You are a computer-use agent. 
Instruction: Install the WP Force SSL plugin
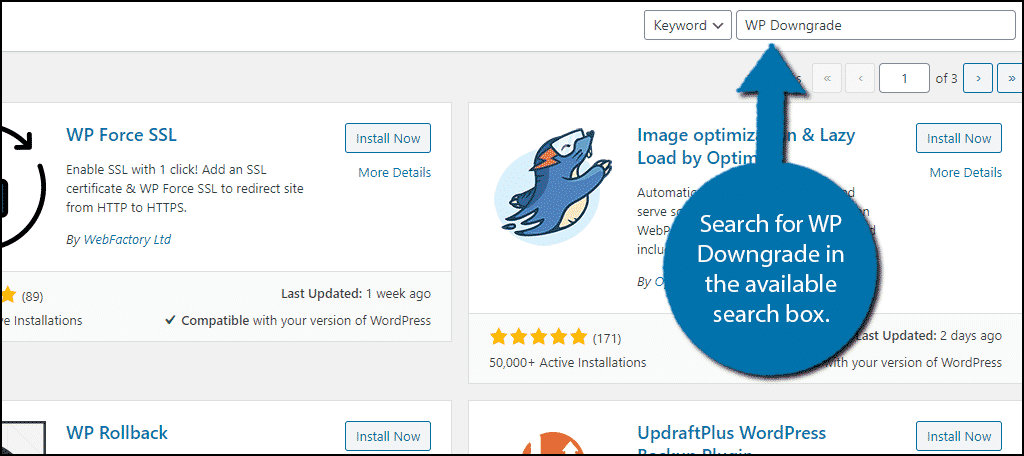pos(388,138)
